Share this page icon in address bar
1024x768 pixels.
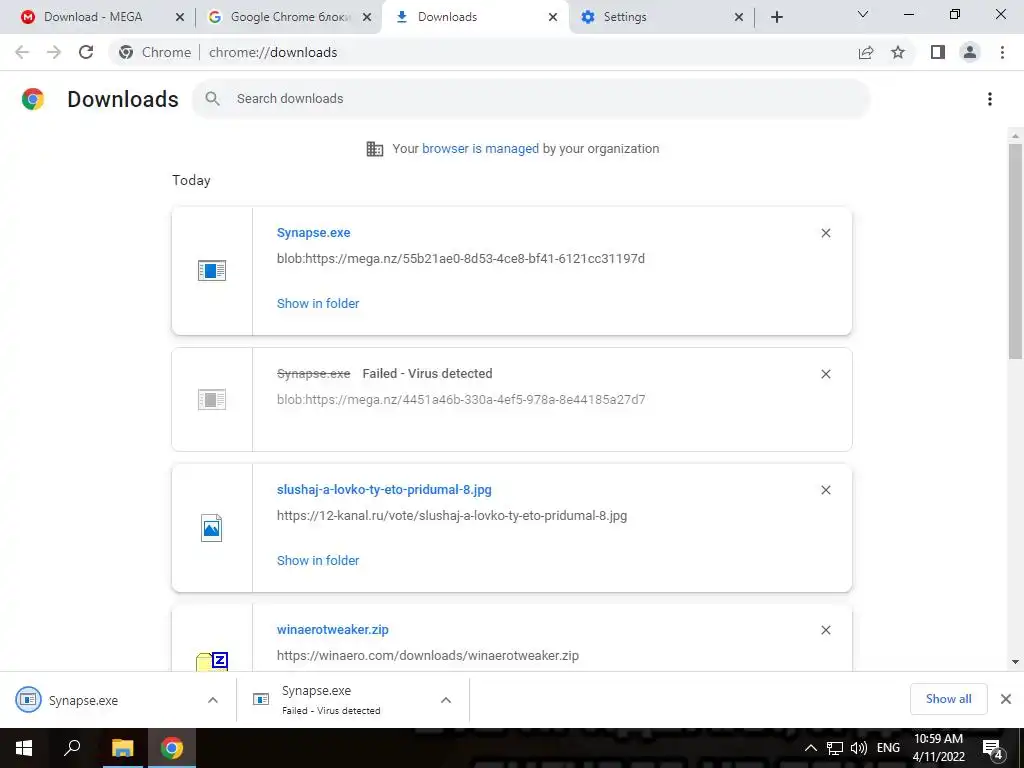coord(866,52)
